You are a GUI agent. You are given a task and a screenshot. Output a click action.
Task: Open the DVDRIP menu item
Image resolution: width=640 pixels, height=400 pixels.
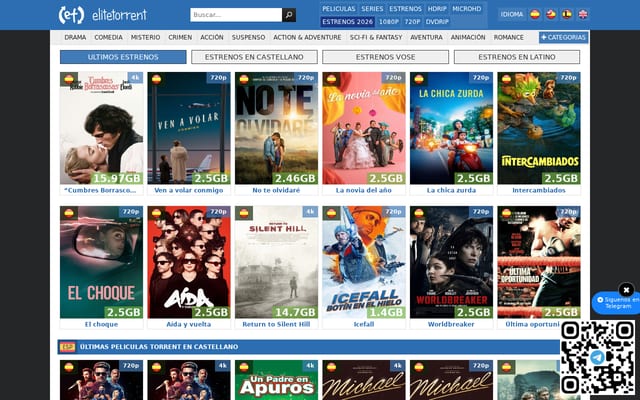pos(437,22)
